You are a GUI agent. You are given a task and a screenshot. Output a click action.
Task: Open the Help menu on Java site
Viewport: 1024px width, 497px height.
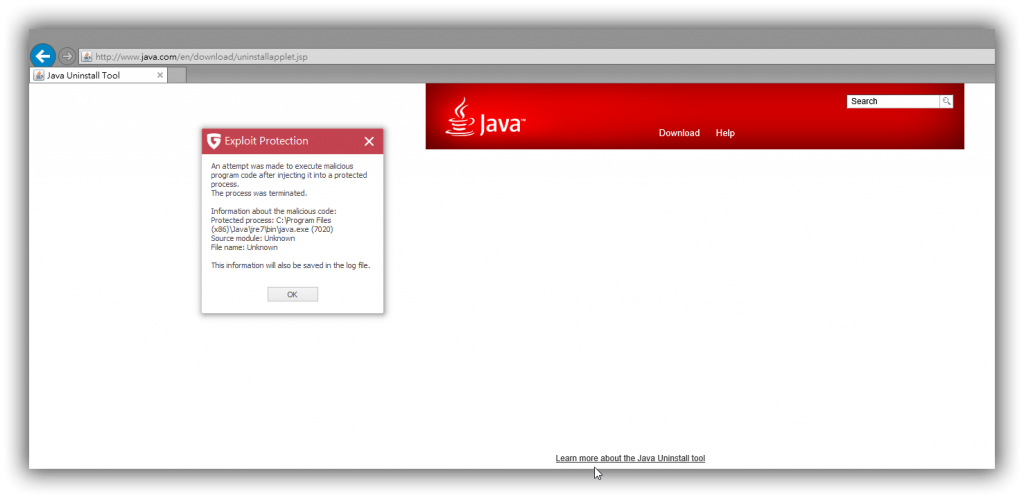coord(725,133)
